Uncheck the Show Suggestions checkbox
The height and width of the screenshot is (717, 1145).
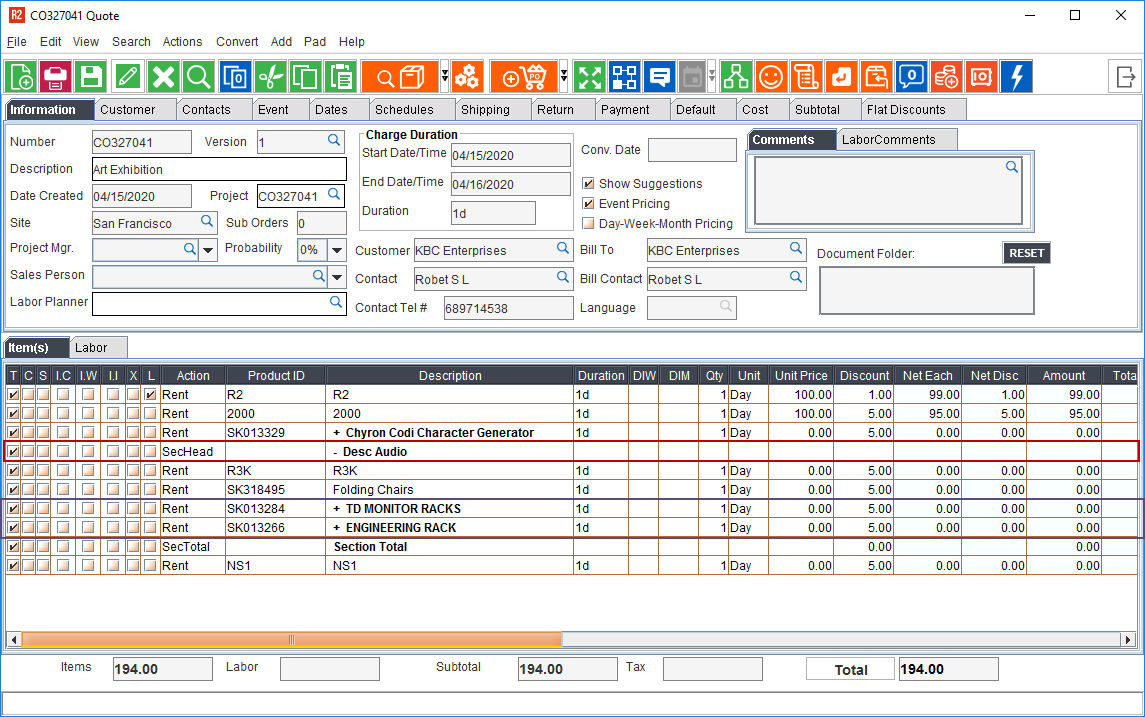[x=588, y=184]
